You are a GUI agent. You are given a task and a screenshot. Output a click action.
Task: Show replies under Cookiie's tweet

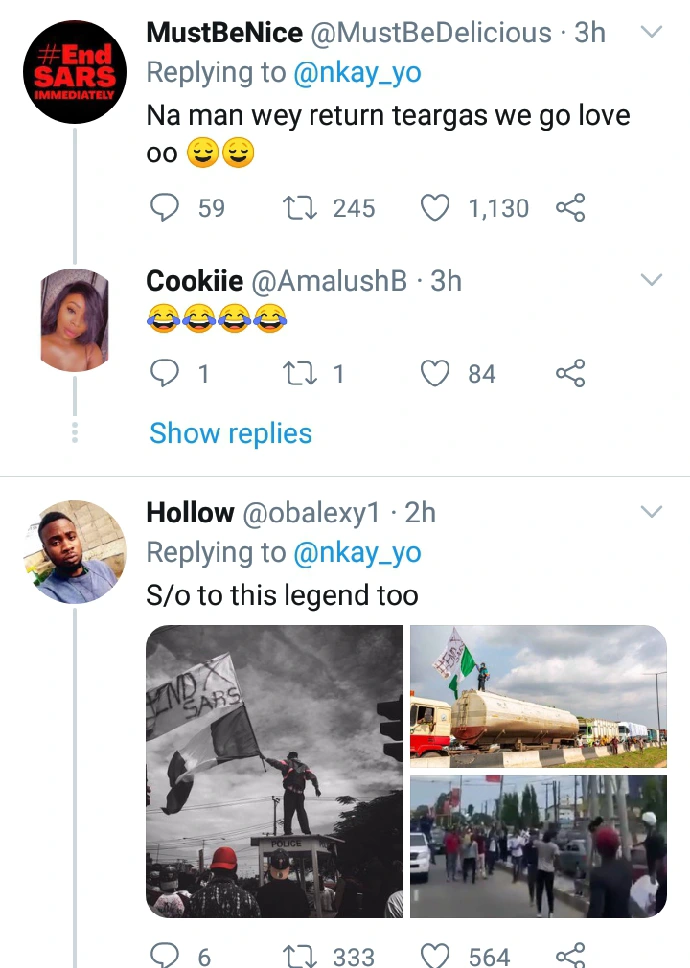click(x=230, y=433)
